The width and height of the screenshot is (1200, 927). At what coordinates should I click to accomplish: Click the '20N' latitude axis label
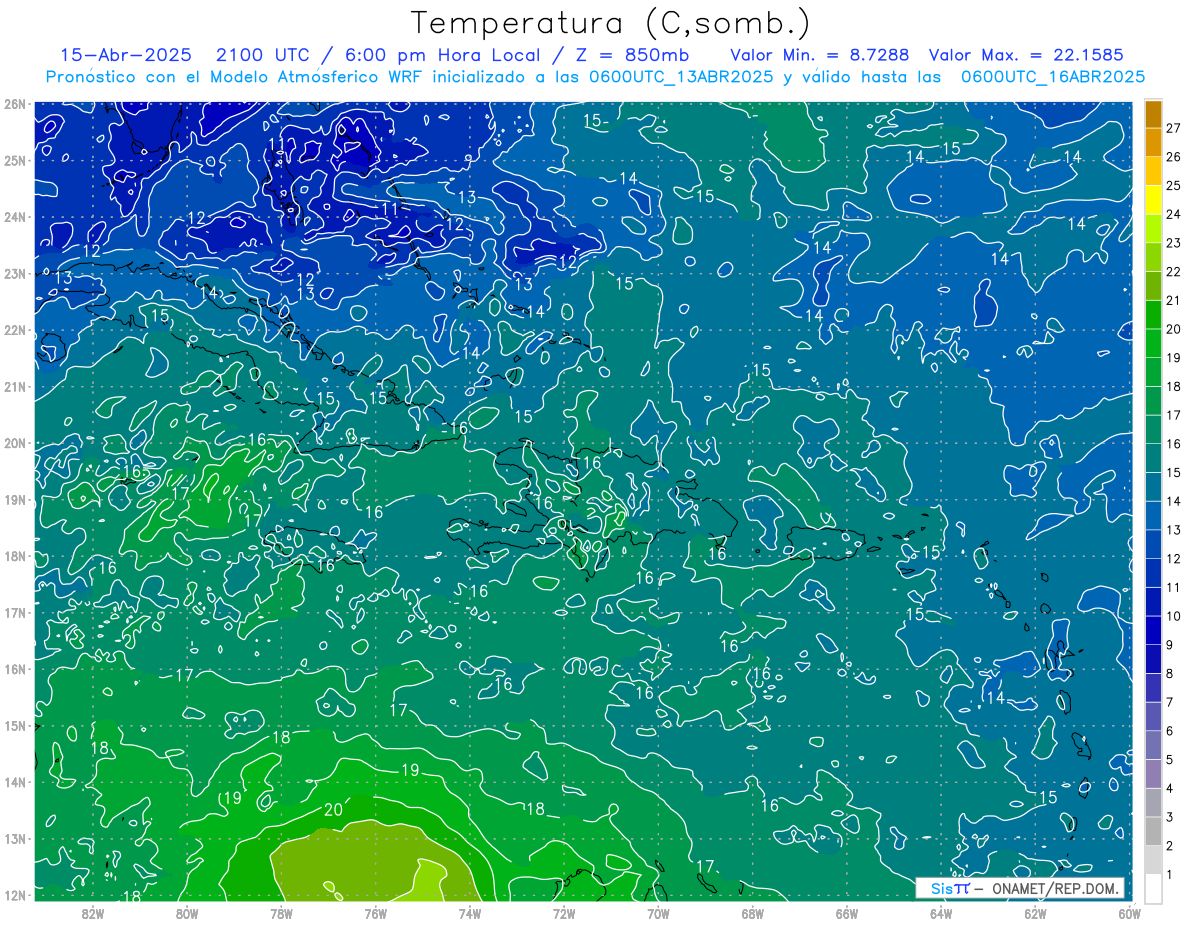point(14,443)
